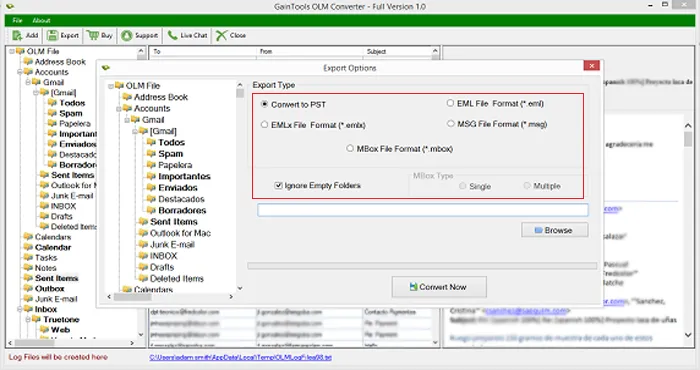The width and height of the screenshot is (700, 370).
Task: Collapse Gmail node in Export Options tree
Action: (127, 120)
